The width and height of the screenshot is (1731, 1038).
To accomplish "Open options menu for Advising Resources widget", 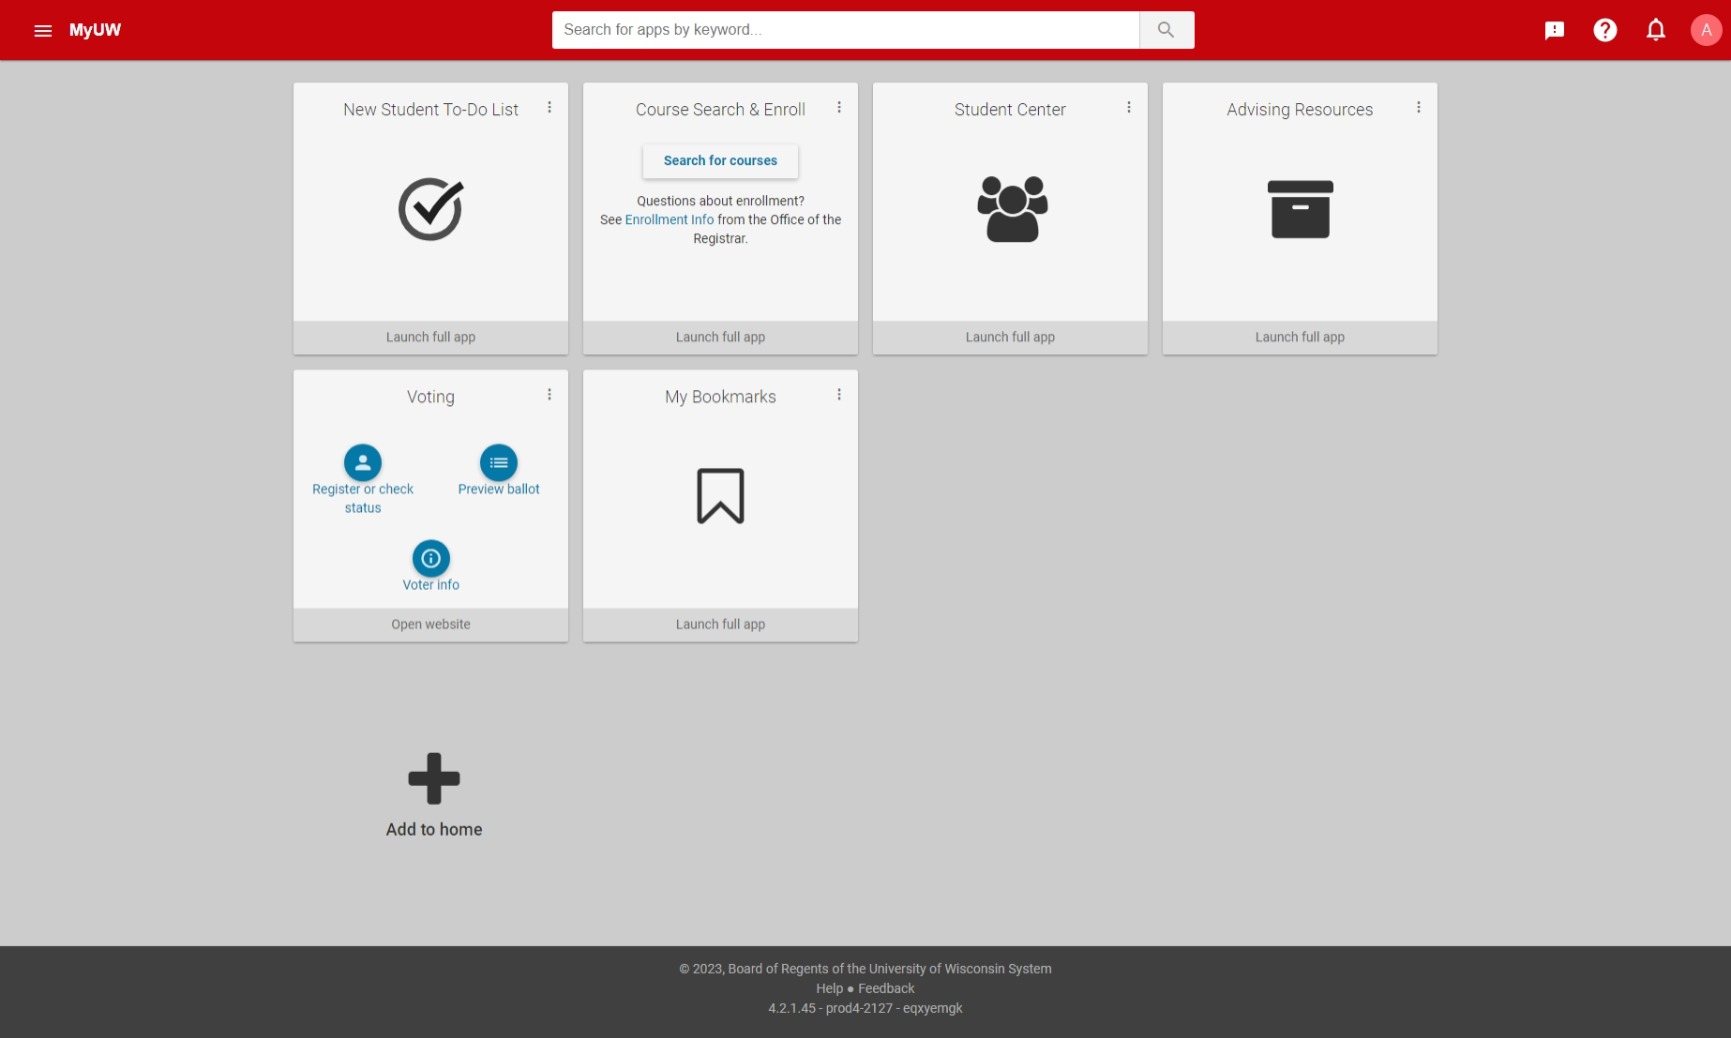I will click(1418, 107).
